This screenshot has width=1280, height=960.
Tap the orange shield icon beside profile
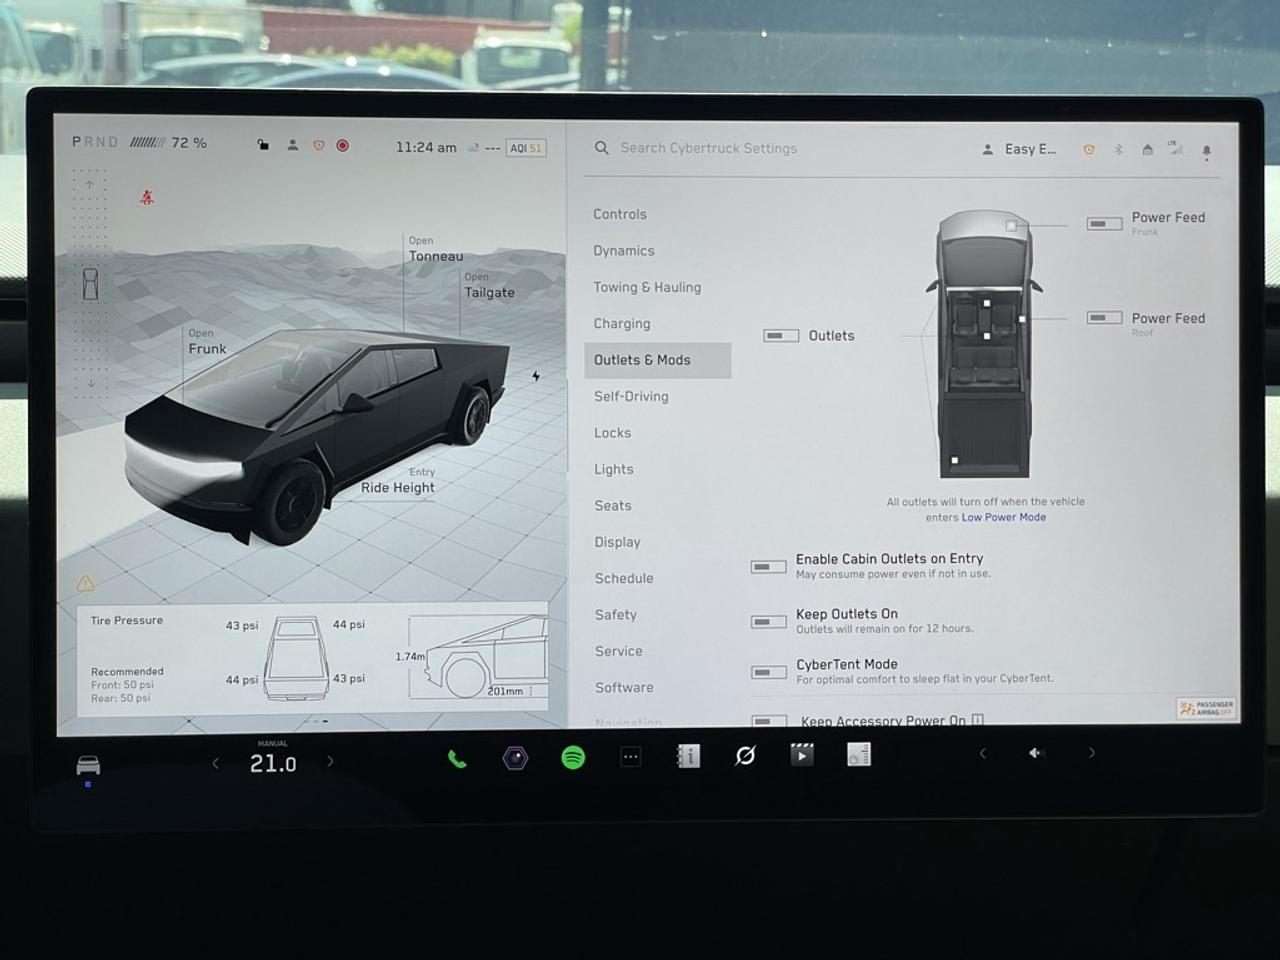pyautogui.click(x=318, y=146)
